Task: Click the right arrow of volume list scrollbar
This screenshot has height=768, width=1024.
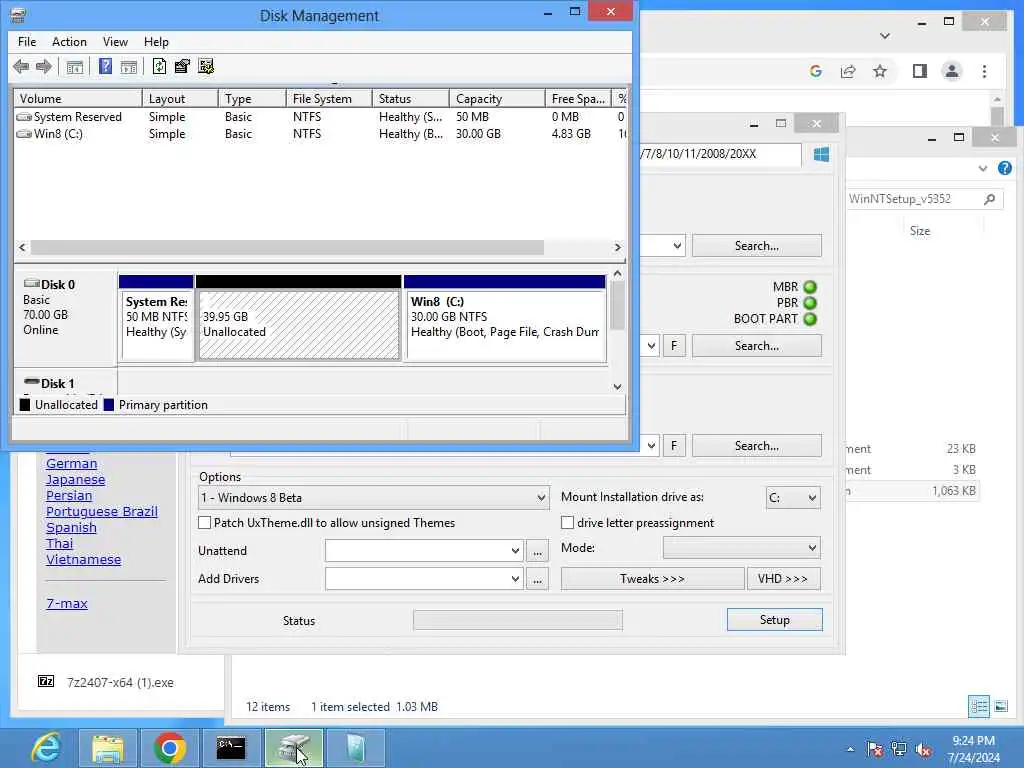Action: (x=617, y=248)
